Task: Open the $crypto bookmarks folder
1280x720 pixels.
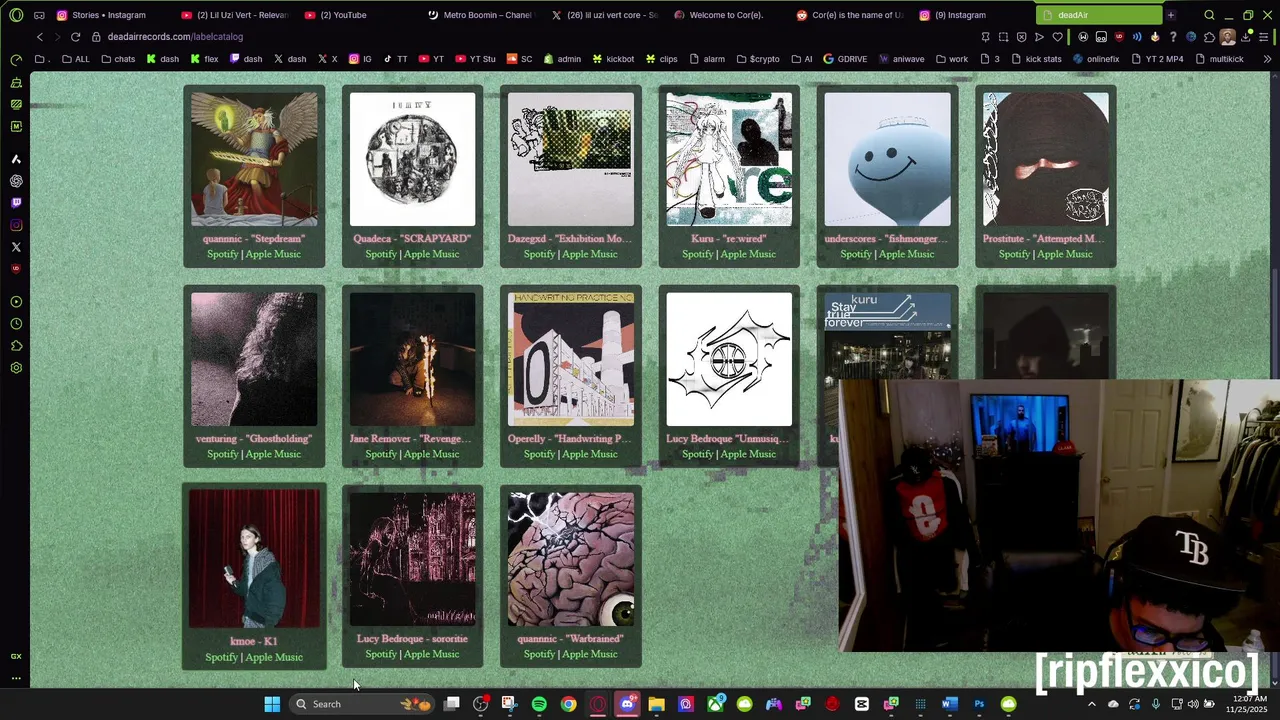Action: (x=757, y=59)
